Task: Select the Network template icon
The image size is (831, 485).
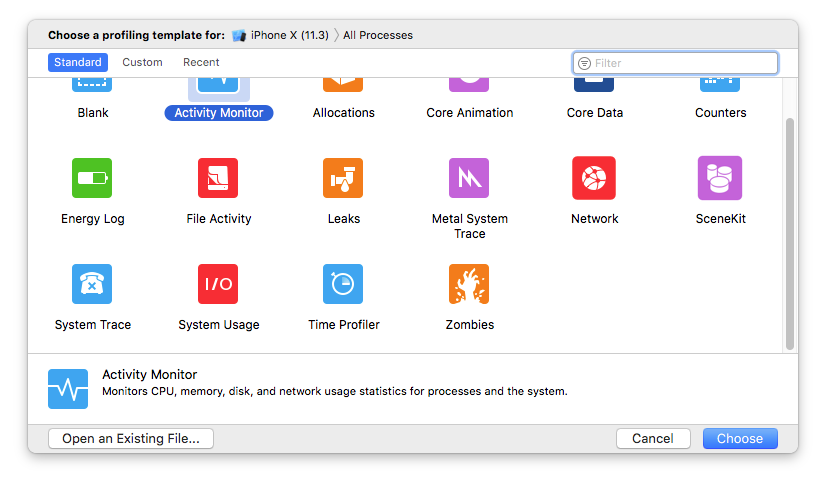Action: pyautogui.click(x=594, y=178)
